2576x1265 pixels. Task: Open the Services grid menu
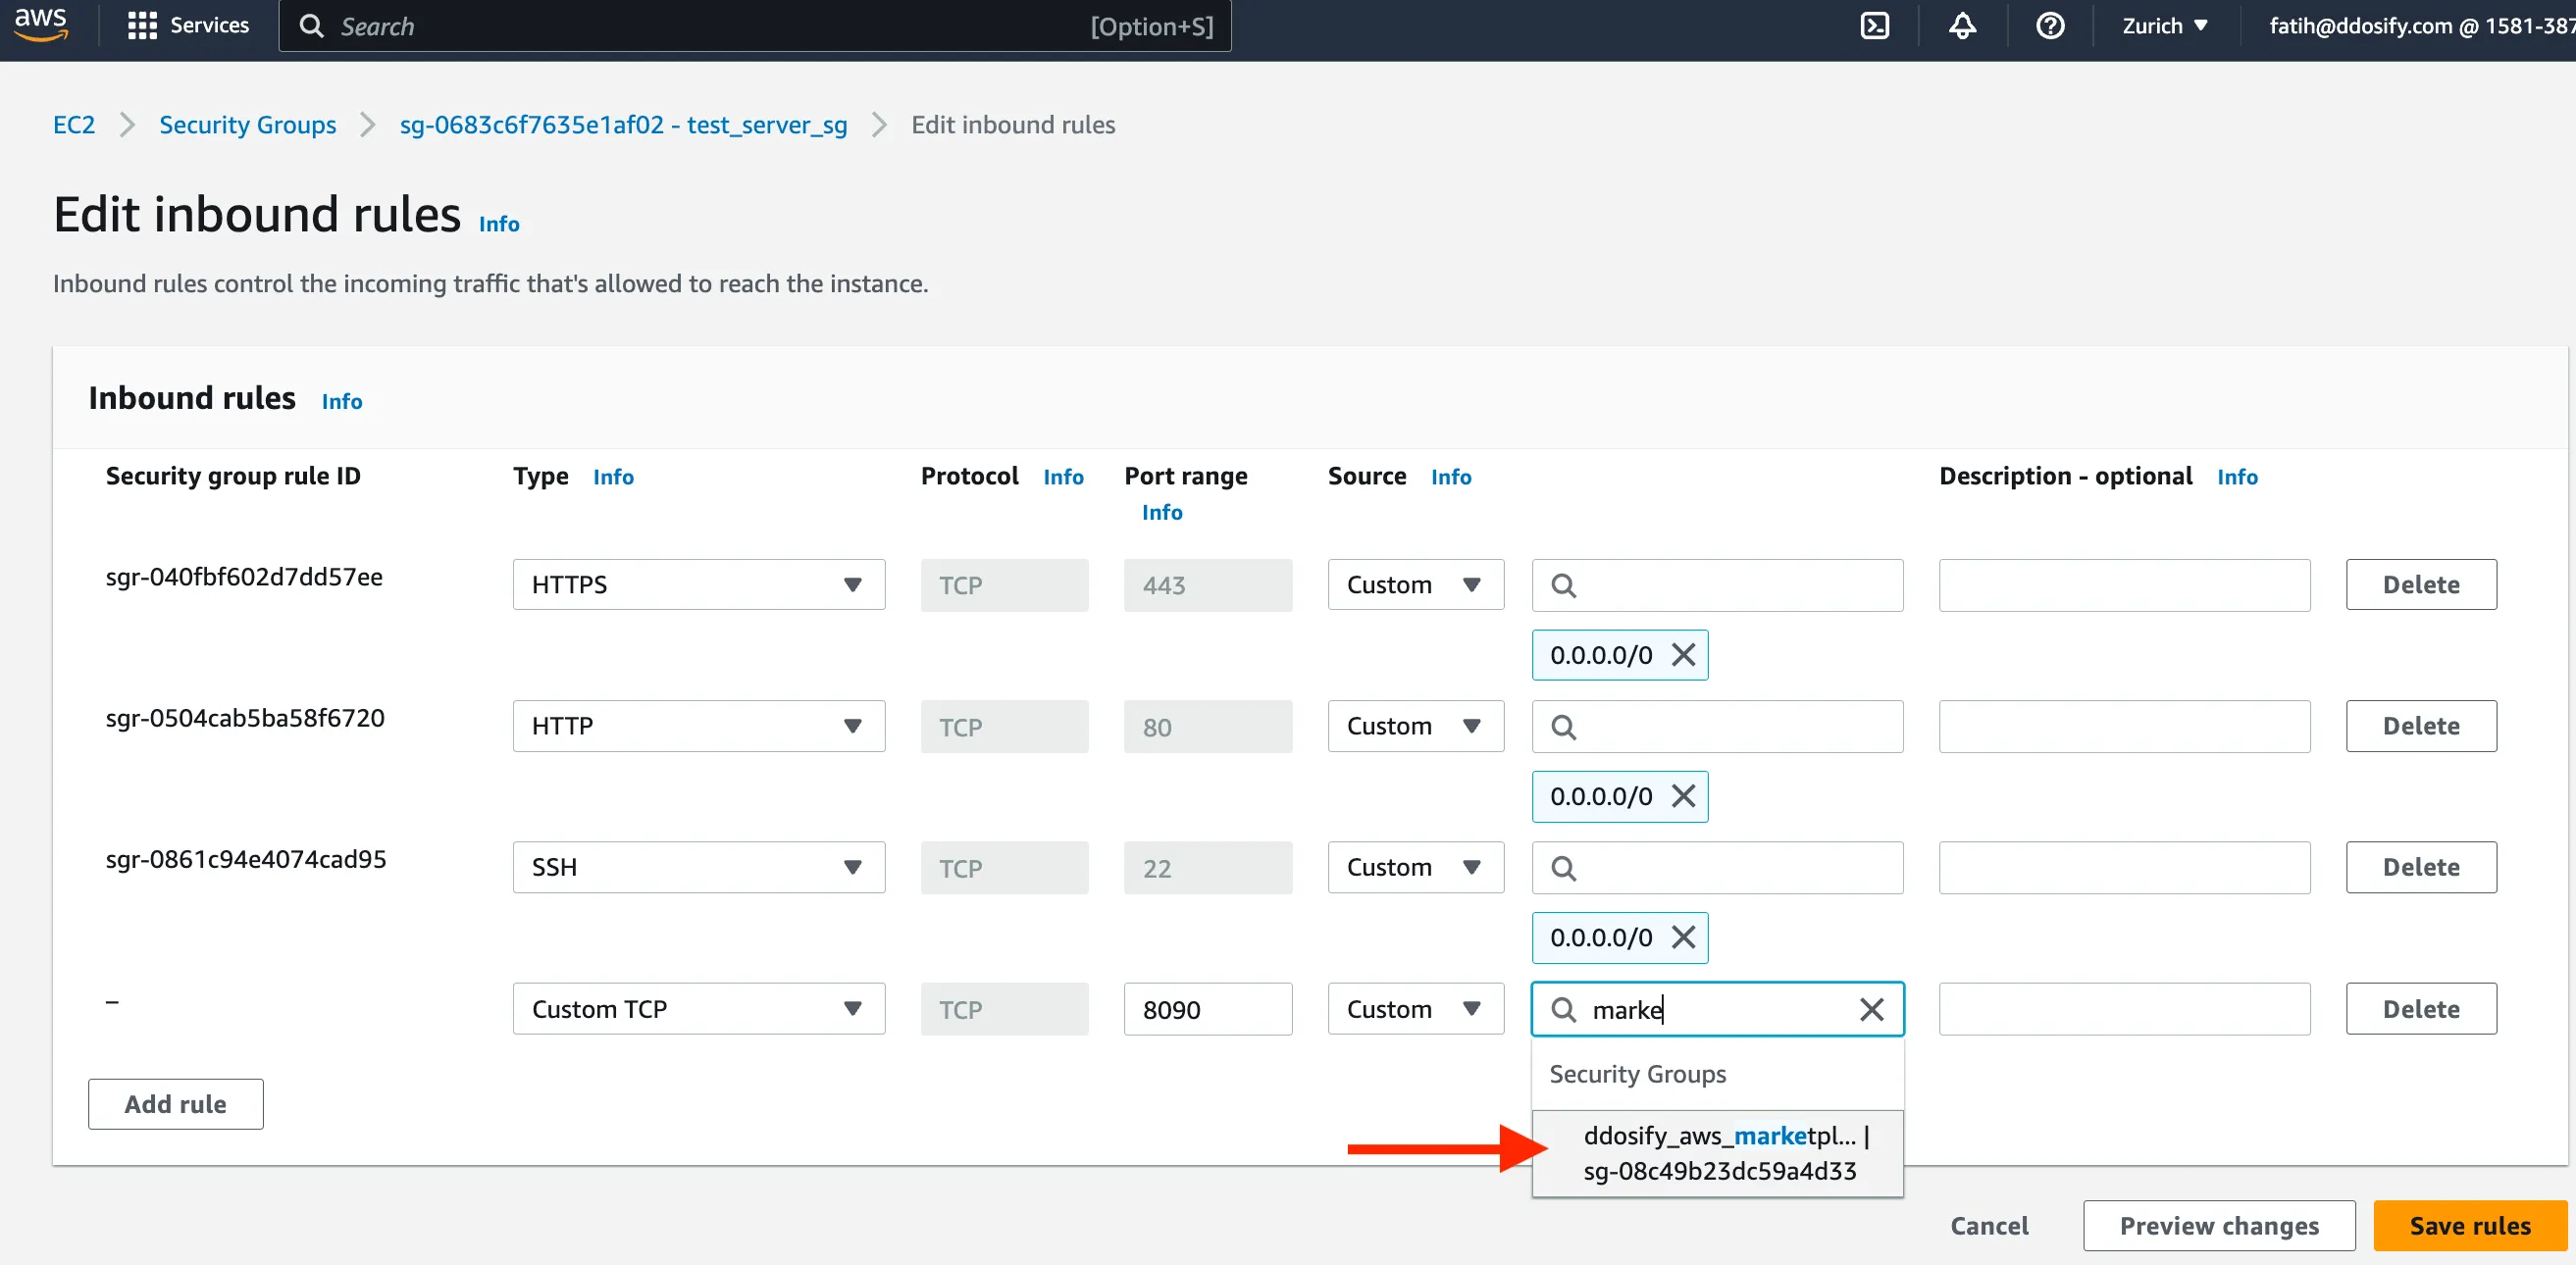(x=188, y=25)
